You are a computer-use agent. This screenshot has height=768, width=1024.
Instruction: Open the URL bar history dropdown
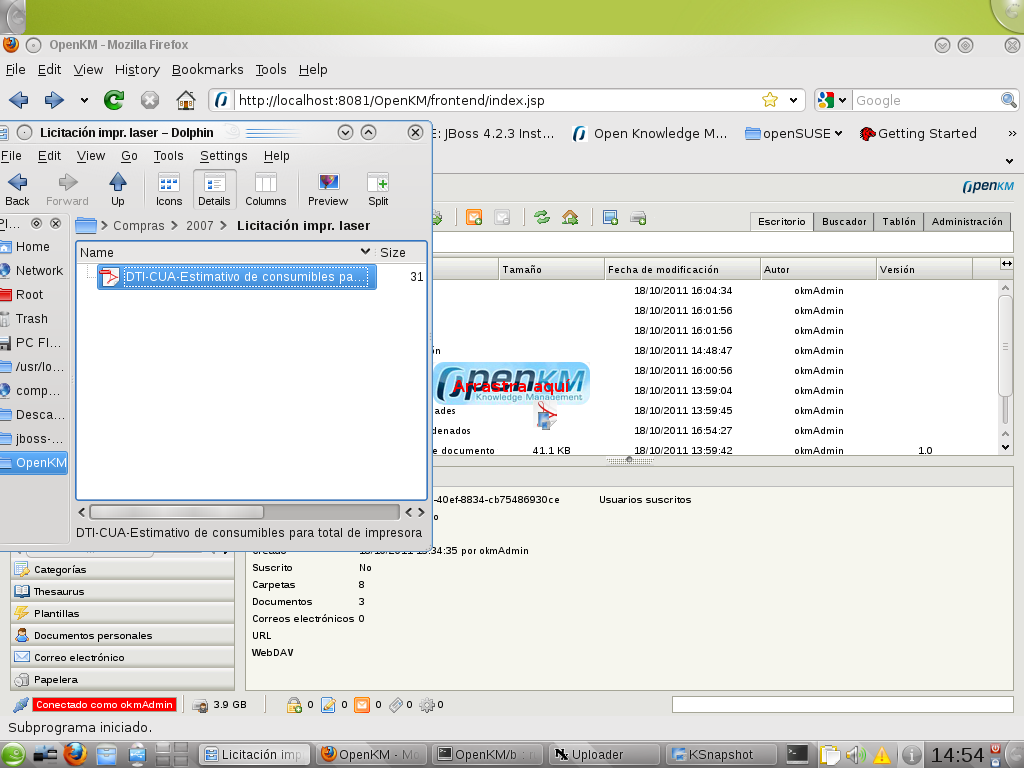point(794,100)
